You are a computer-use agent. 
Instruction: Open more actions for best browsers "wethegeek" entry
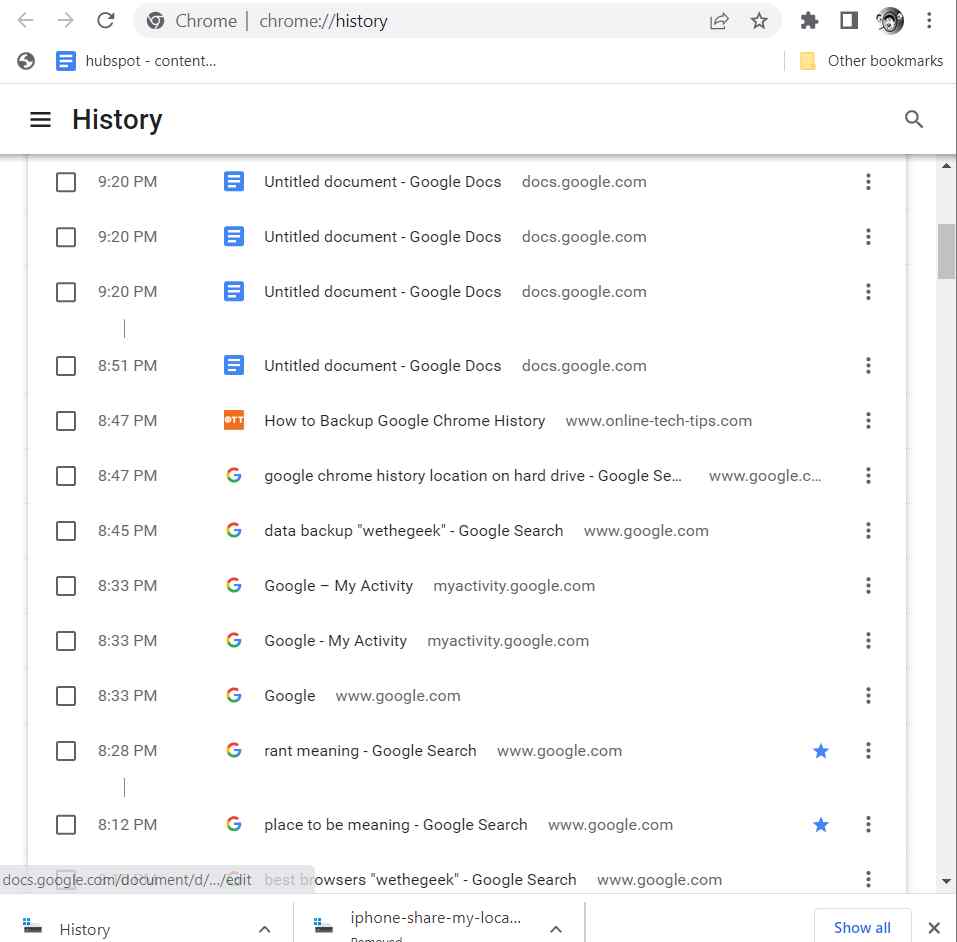[868, 879]
